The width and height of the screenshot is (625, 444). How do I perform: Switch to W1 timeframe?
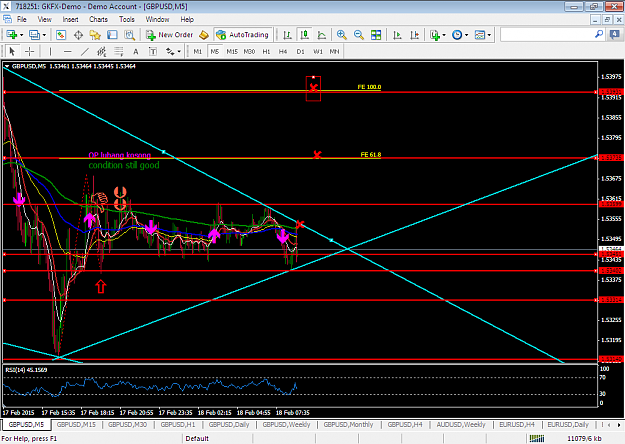[318, 51]
